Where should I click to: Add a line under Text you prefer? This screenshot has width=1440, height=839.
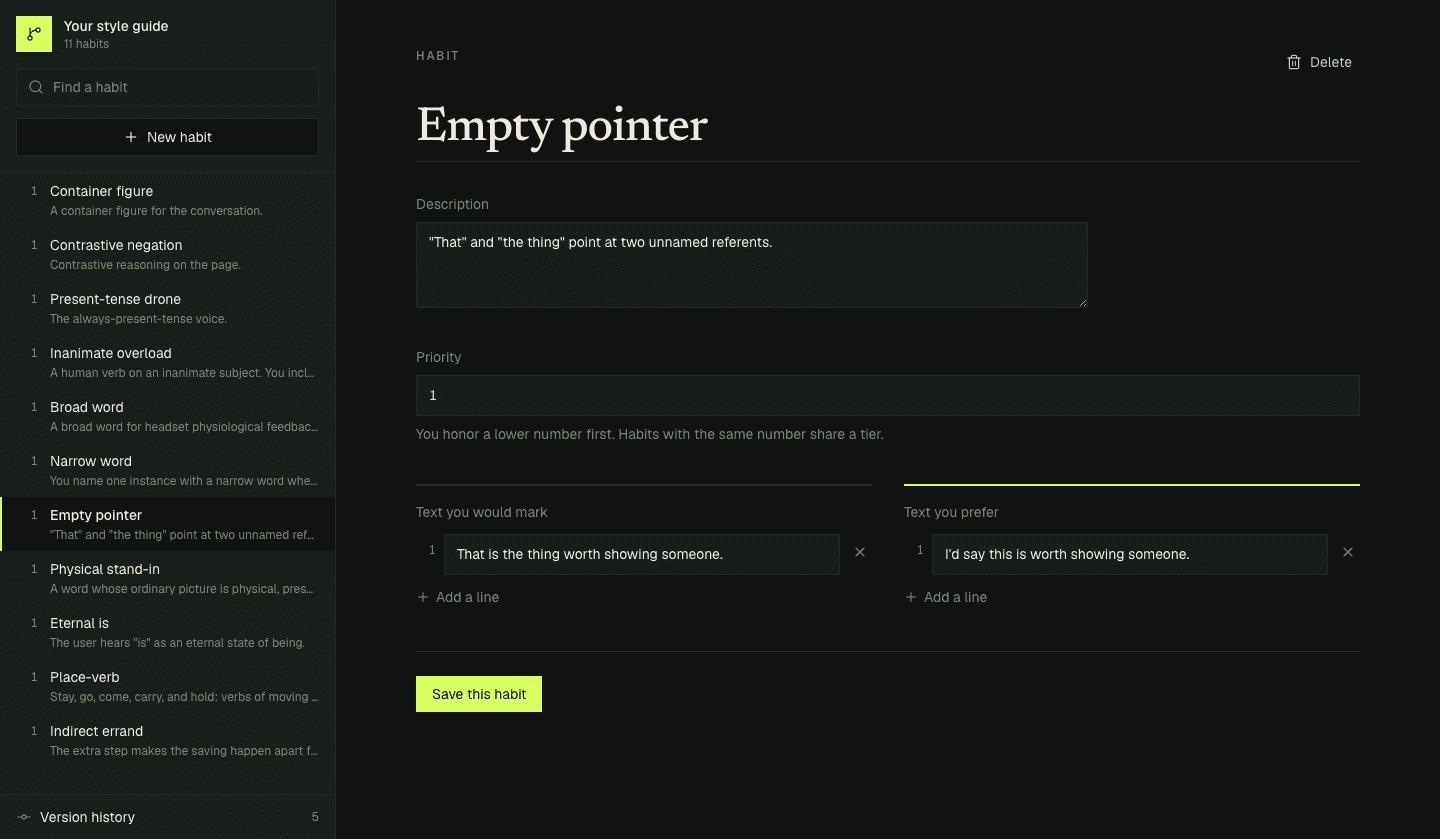point(946,597)
